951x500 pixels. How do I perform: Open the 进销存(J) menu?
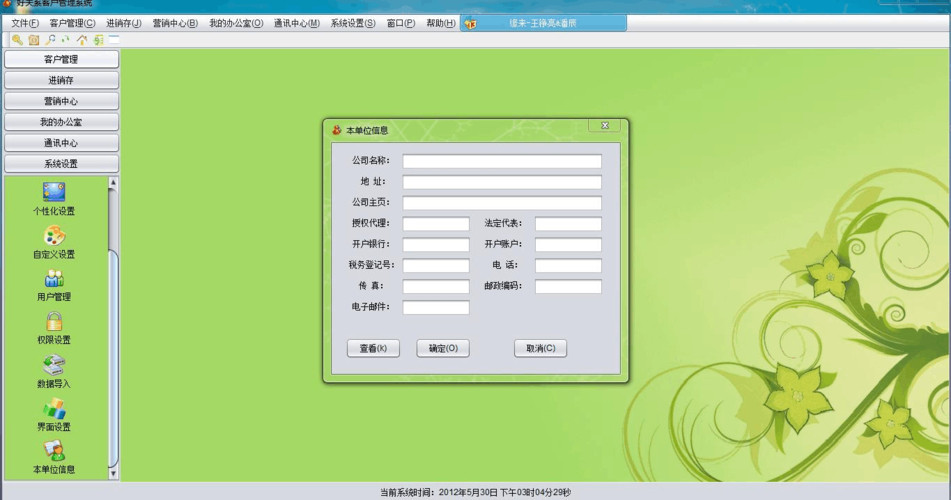(124, 23)
